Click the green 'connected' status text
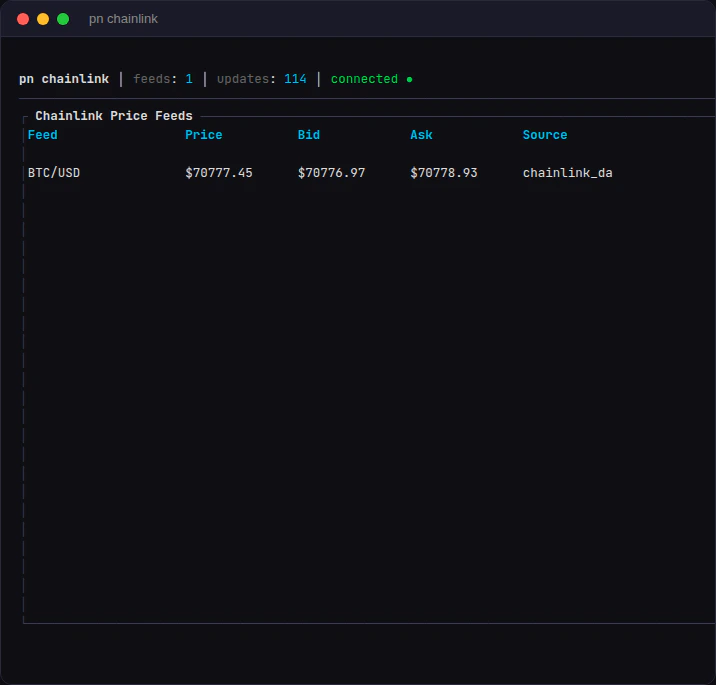716x685 pixels. tap(364, 79)
